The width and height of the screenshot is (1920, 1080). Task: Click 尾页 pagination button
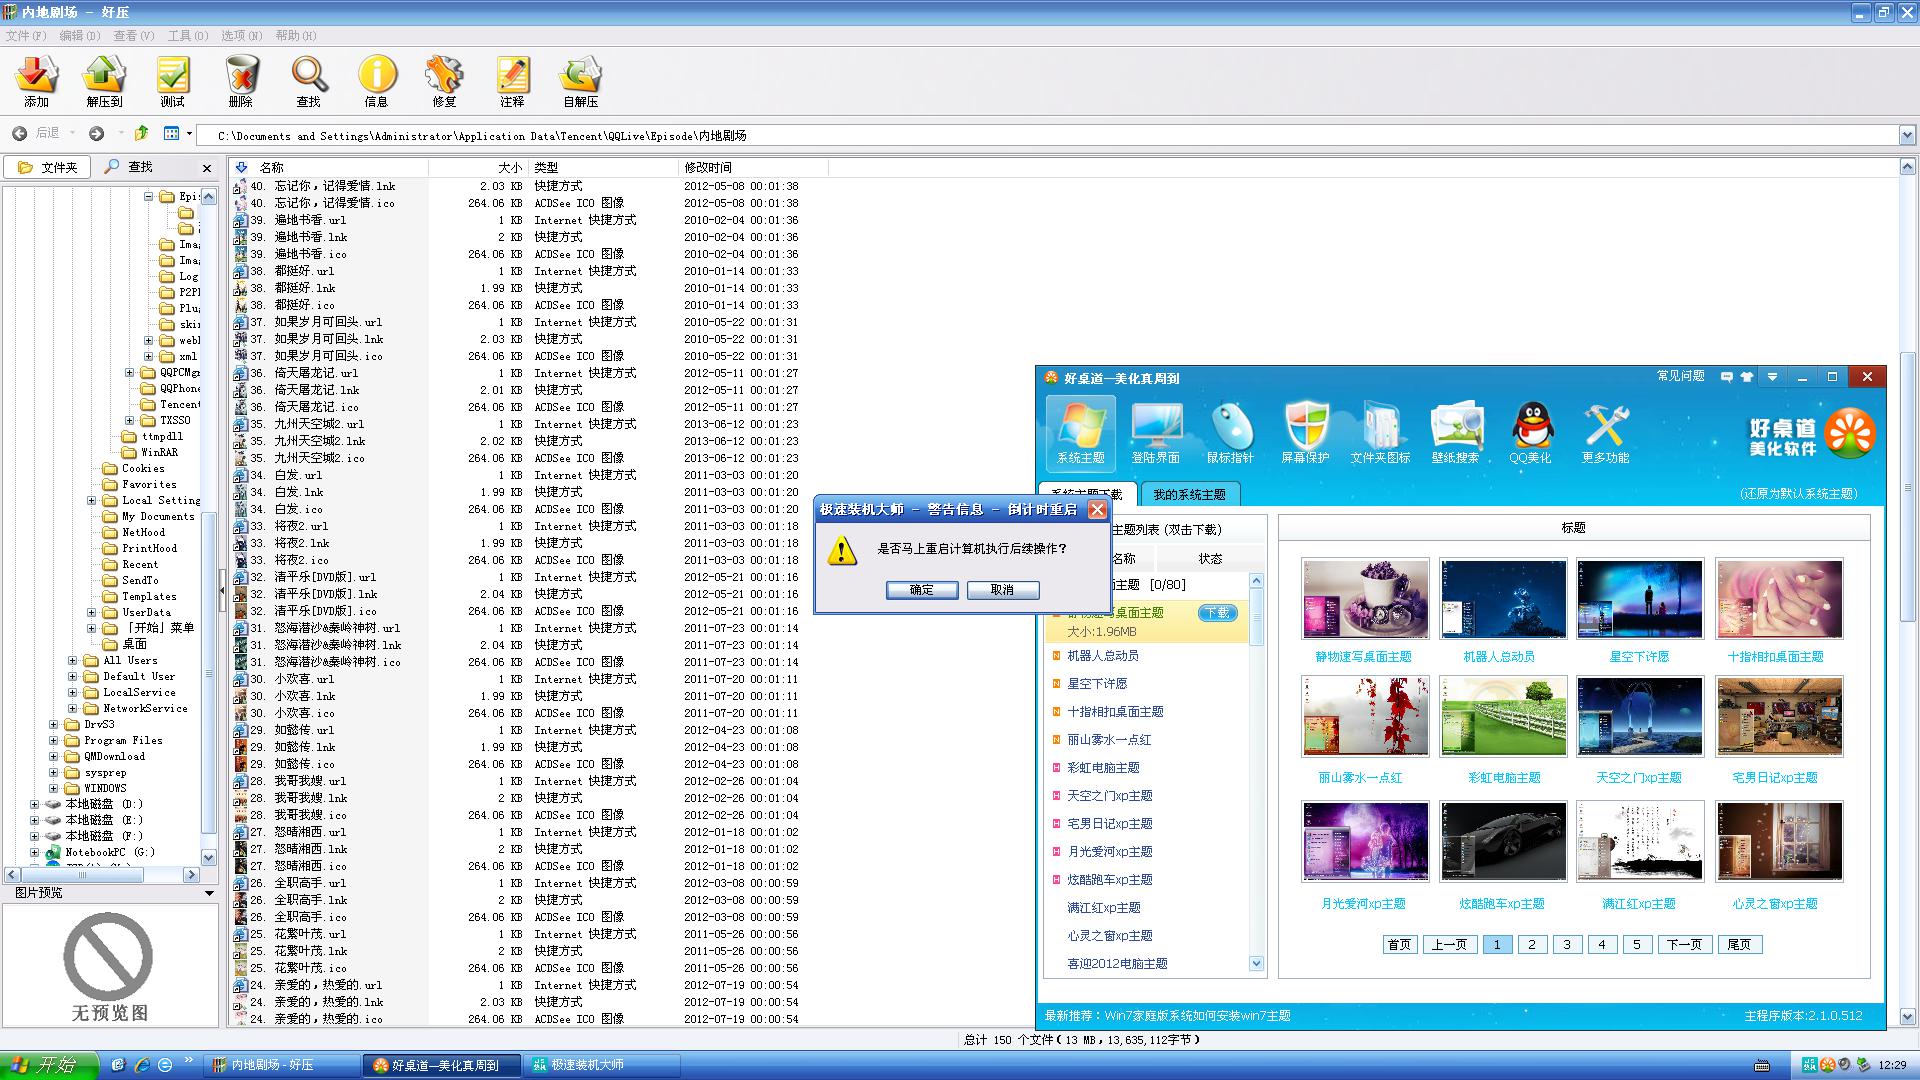click(1739, 944)
